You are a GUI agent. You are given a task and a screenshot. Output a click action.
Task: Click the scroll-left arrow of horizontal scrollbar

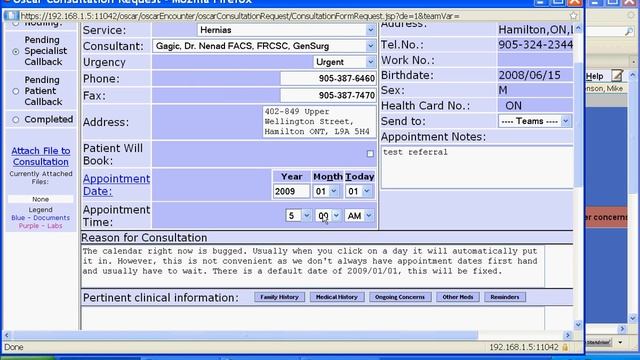pyautogui.click(x=7, y=335)
